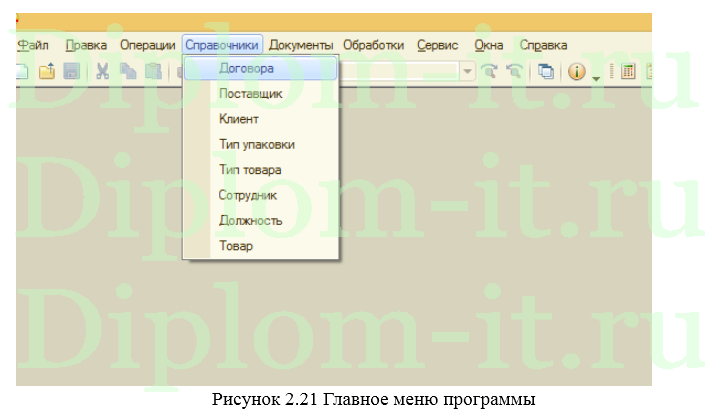Screen dimensions: 705x416
Task: Choose Поставщик in the dropdown menu
Action: coord(250,93)
